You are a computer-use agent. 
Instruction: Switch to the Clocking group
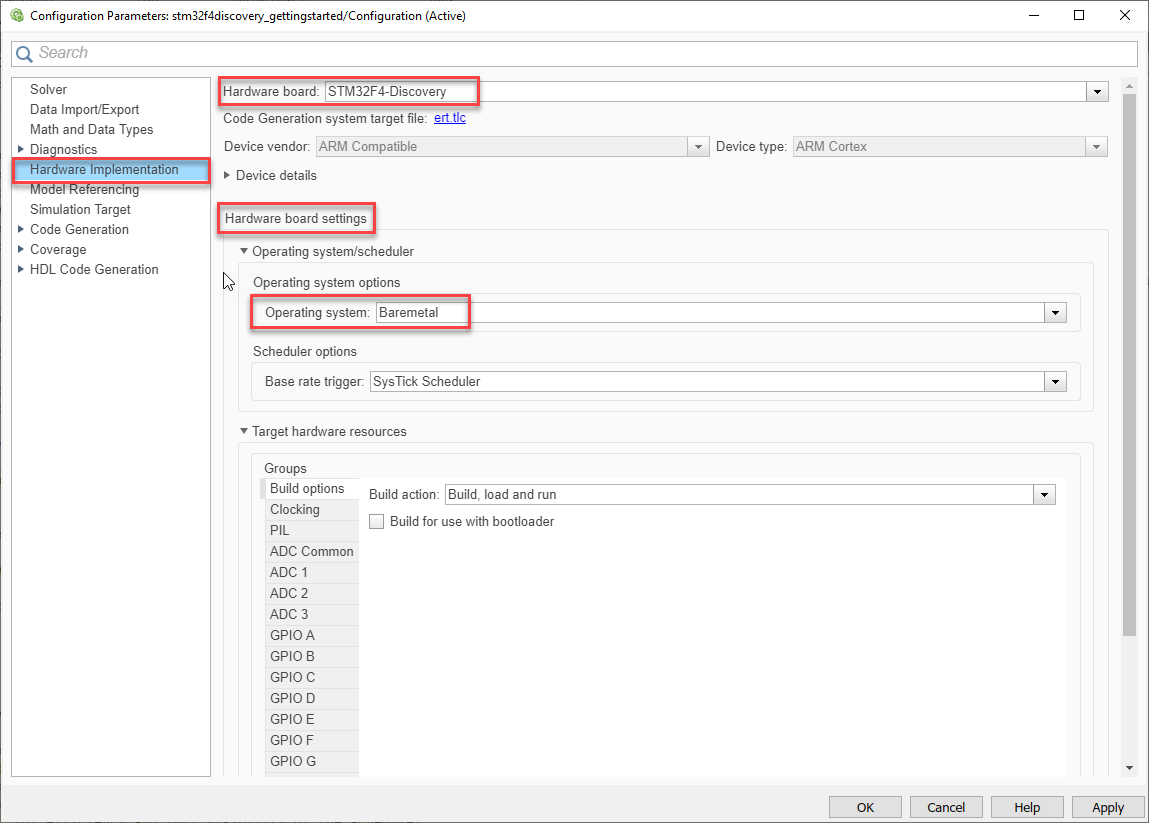coord(295,510)
